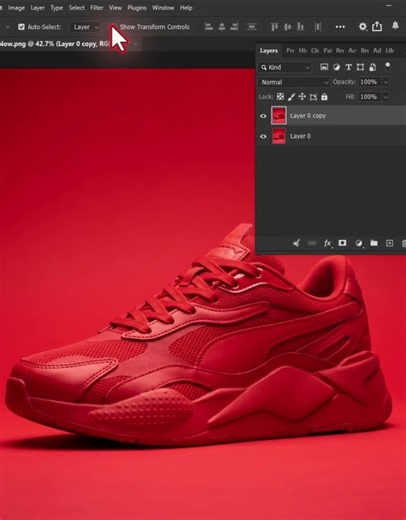
Task: Open the Select menu
Action: [x=76, y=8]
